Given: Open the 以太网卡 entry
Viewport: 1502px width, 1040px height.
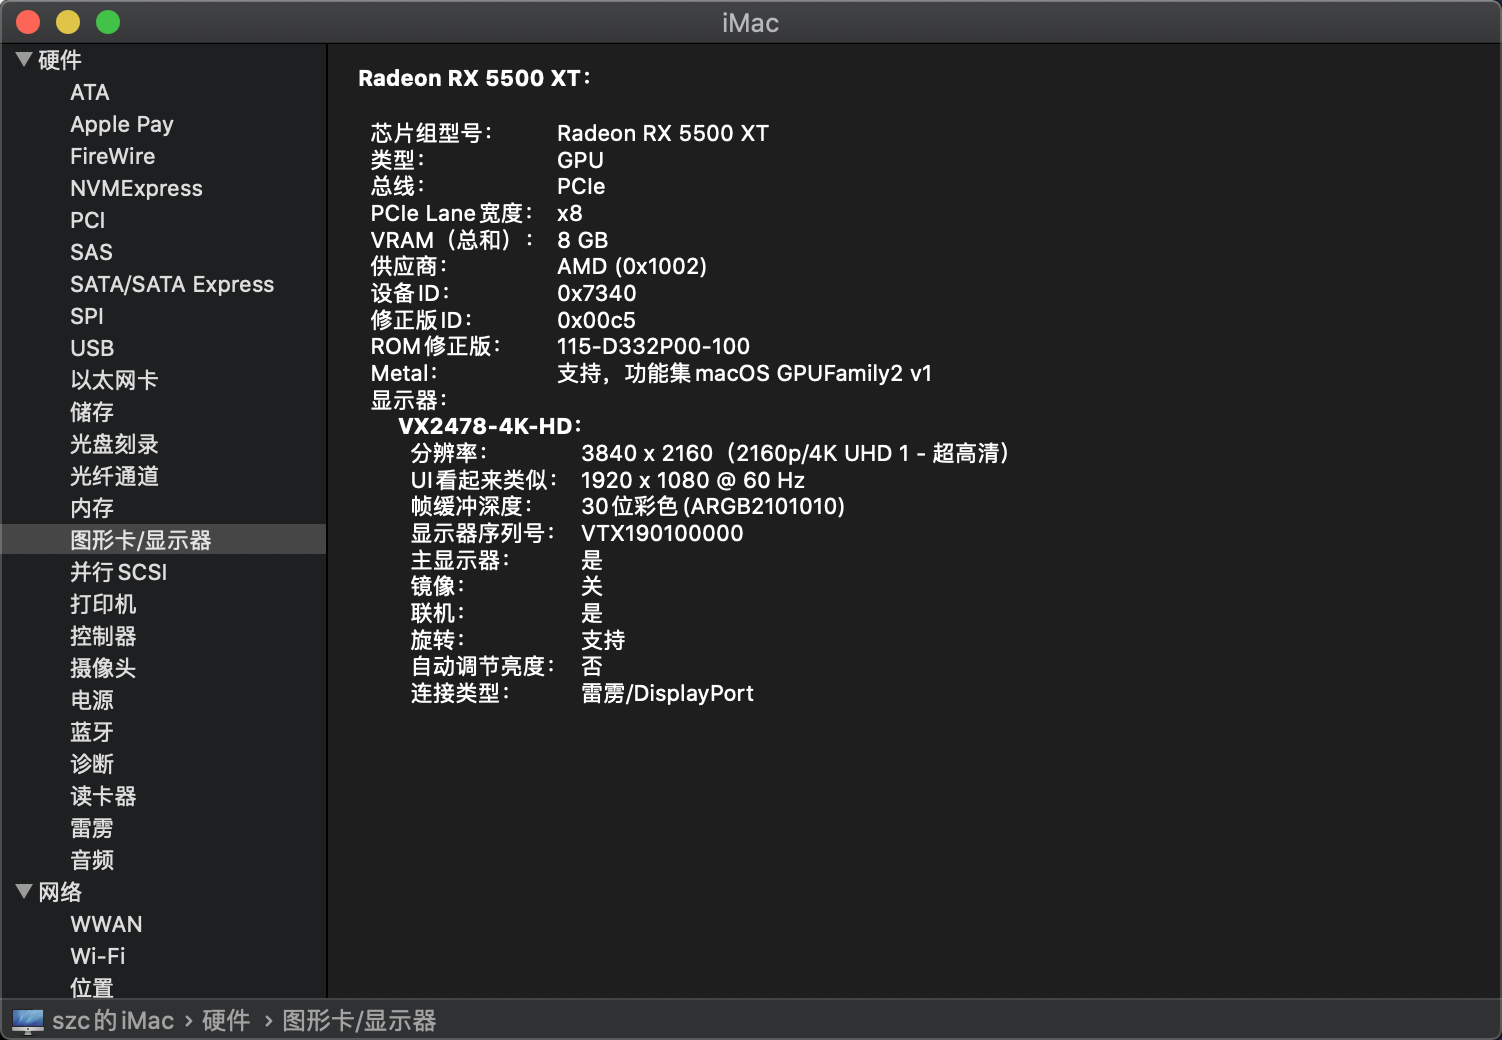Looking at the screenshot, I should 114,380.
